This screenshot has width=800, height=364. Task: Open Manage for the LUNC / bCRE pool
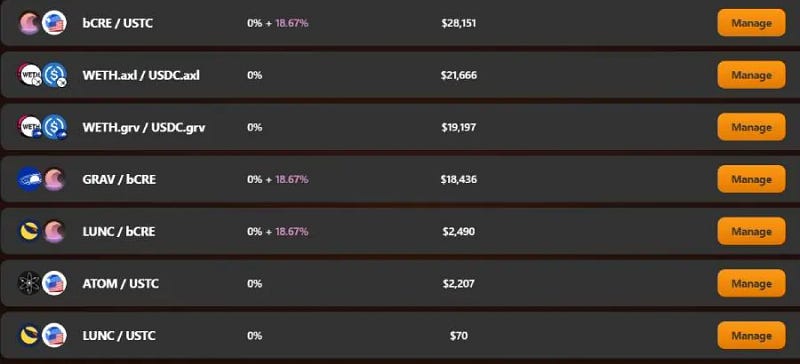[x=752, y=231]
